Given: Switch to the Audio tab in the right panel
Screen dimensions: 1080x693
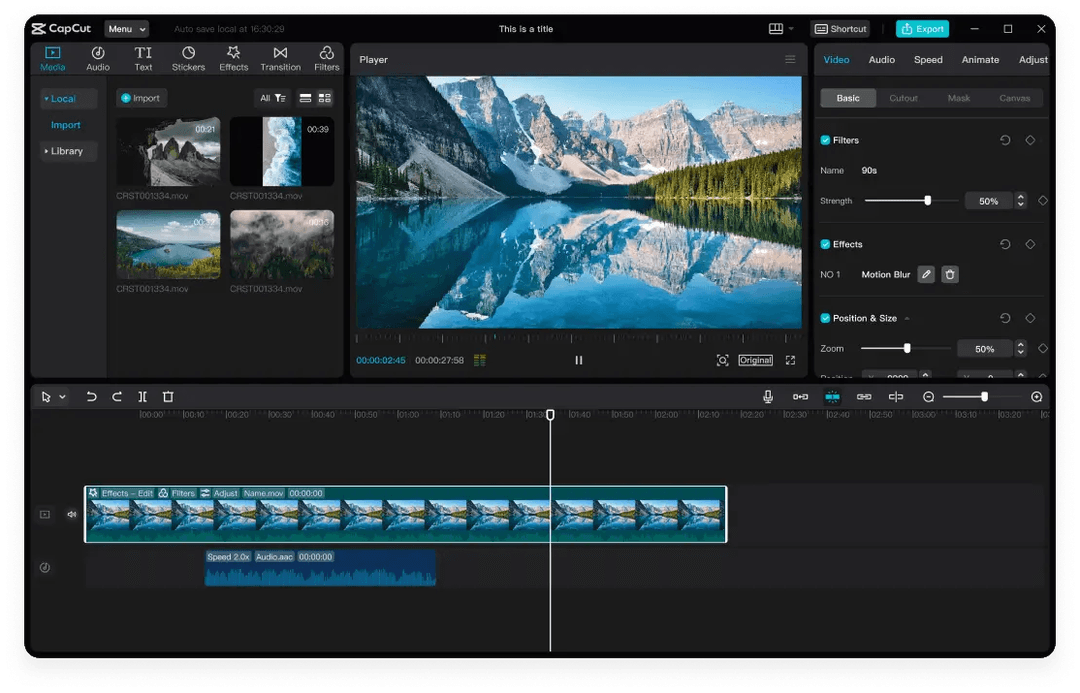Looking at the screenshot, I should click(x=881, y=60).
